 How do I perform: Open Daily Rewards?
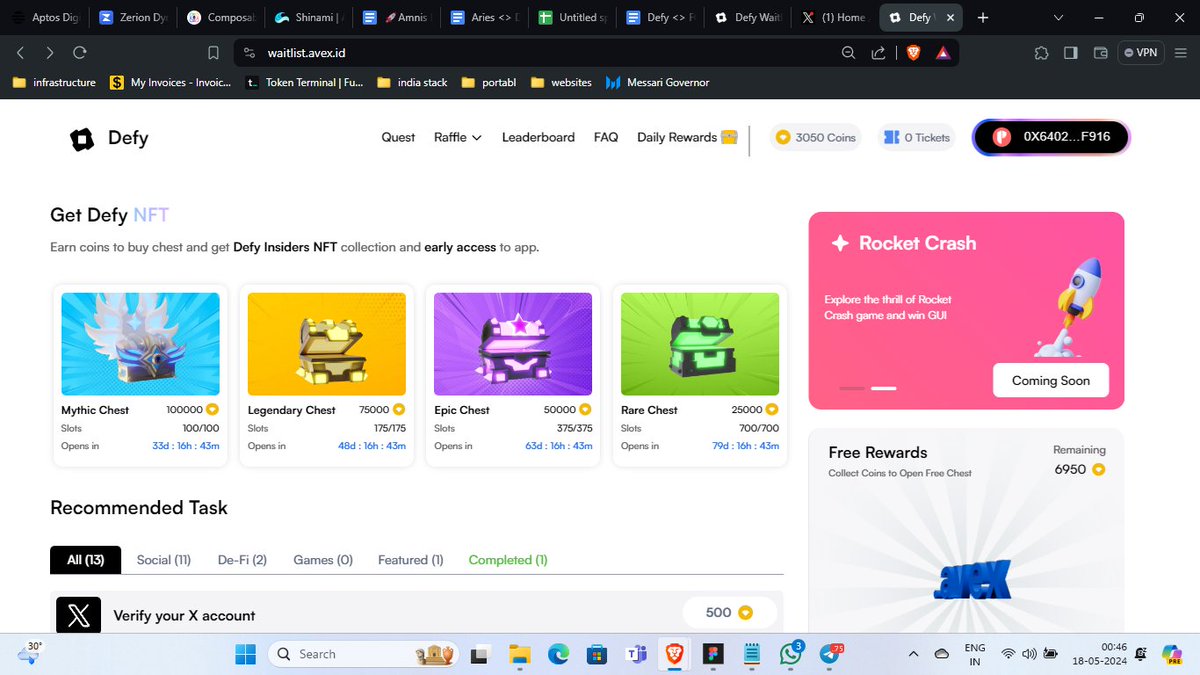[687, 138]
